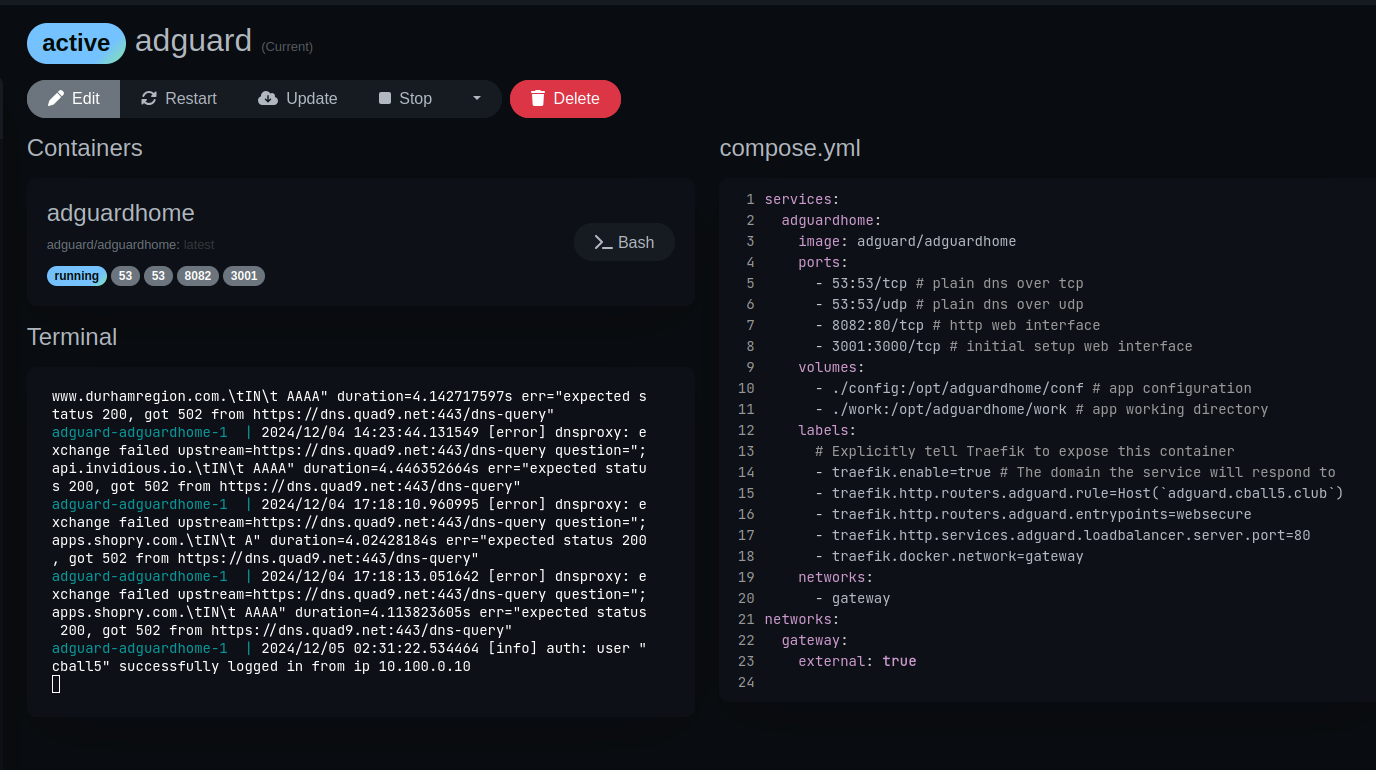This screenshot has width=1376, height=770.
Task: Open the 3001 port badge
Action: (x=244, y=276)
